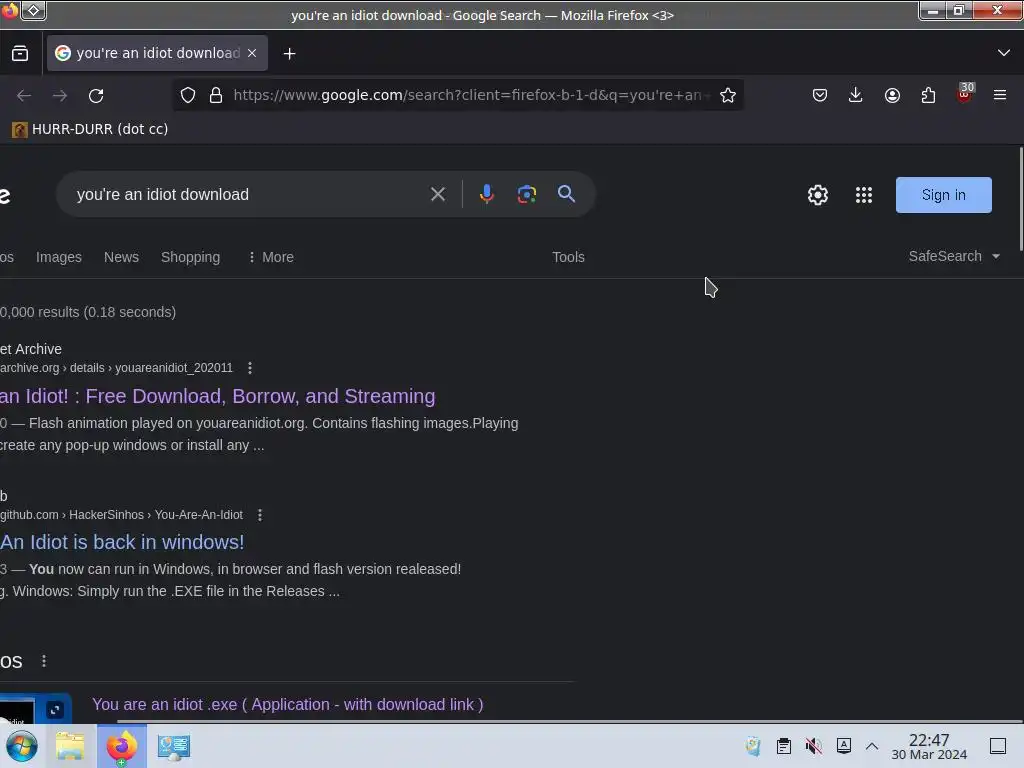Open Firefox account icon
Image resolution: width=1024 pixels, height=768 pixels.
[892, 95]
